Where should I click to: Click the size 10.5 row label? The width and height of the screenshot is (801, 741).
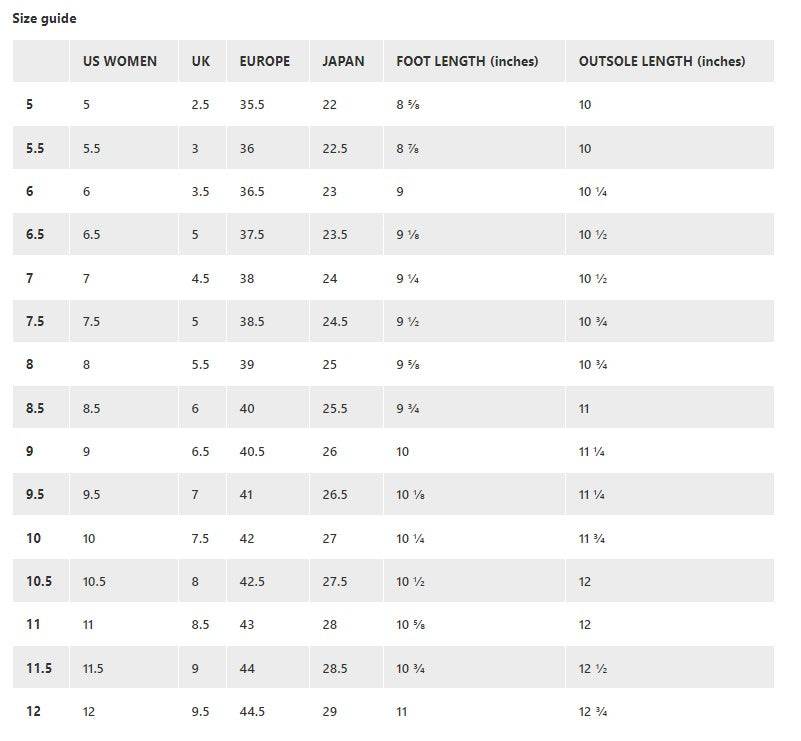pyautogui.click(x=39, y=581)
